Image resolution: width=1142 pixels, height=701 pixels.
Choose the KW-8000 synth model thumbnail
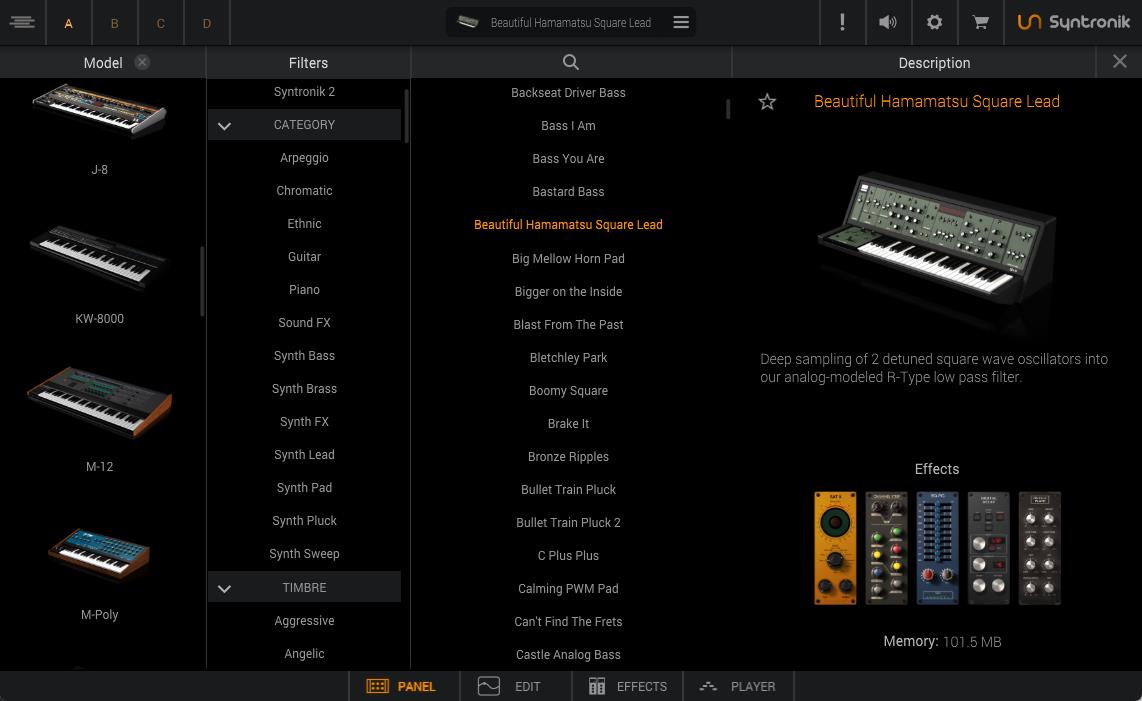point(99,260)
